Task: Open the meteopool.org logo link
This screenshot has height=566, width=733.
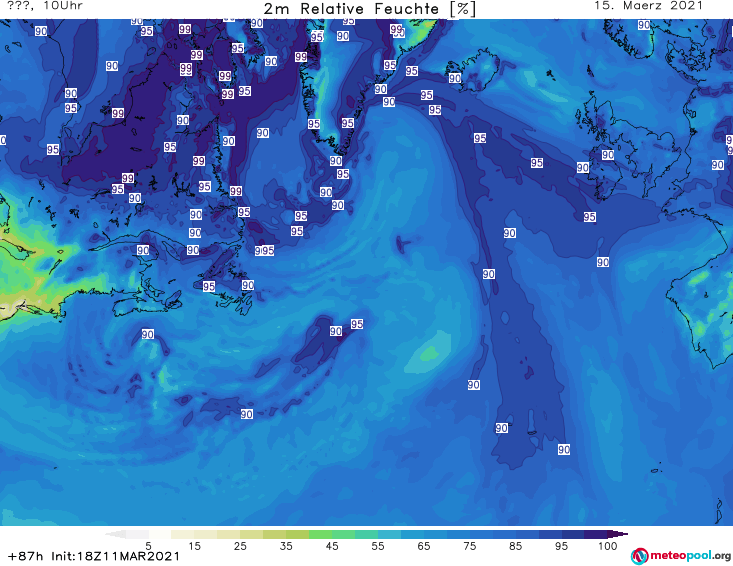Action: pyautogui.click(x=681, y=556)
